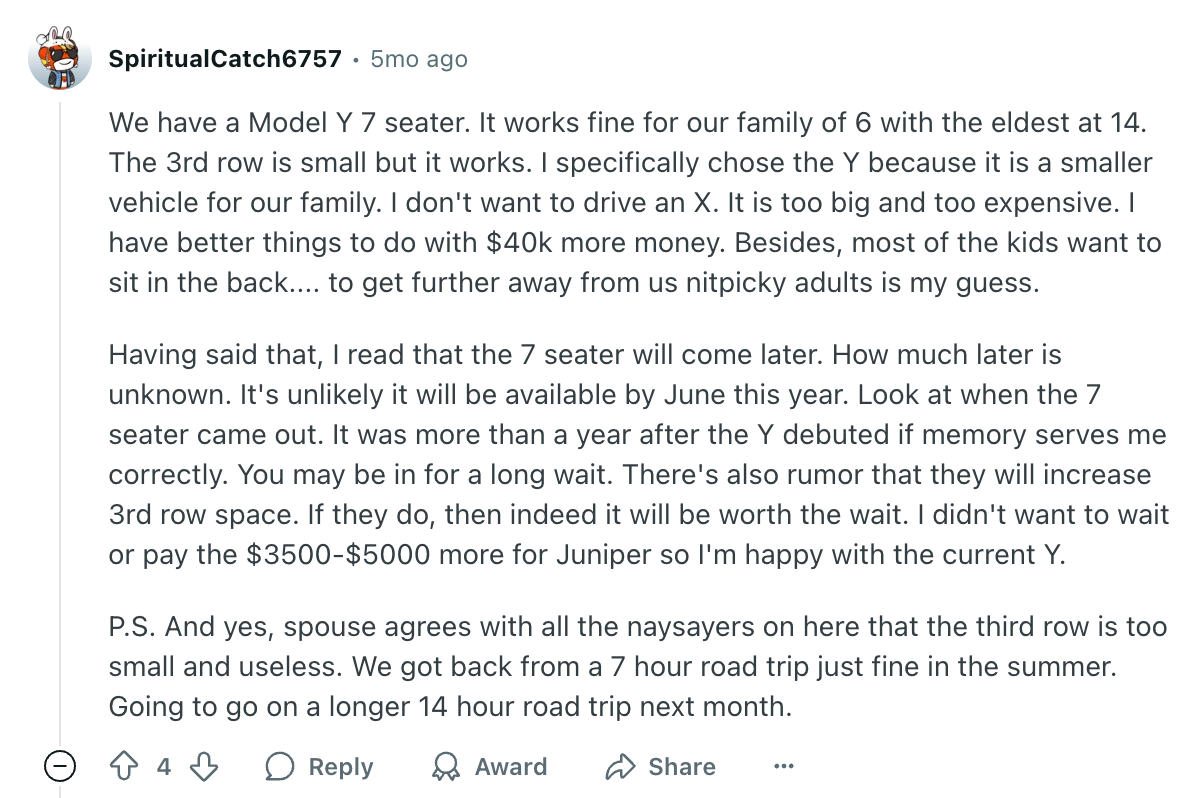Upvote the SpiritualCatch6757 comment

122,767
